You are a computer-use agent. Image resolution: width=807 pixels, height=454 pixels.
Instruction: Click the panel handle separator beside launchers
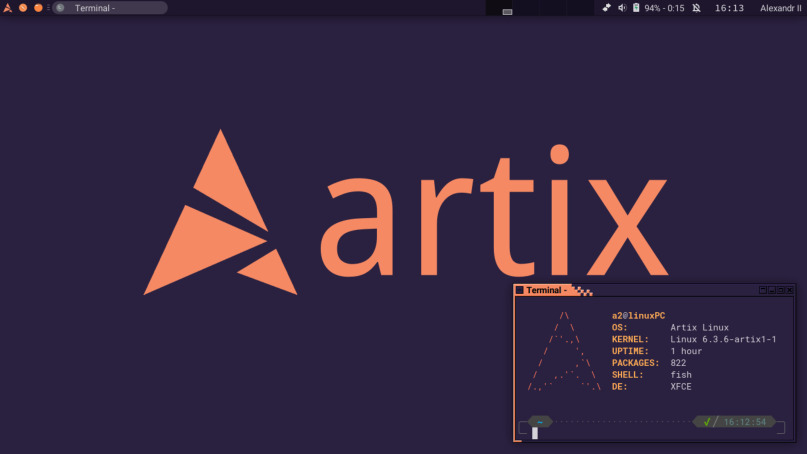(48, 7)
